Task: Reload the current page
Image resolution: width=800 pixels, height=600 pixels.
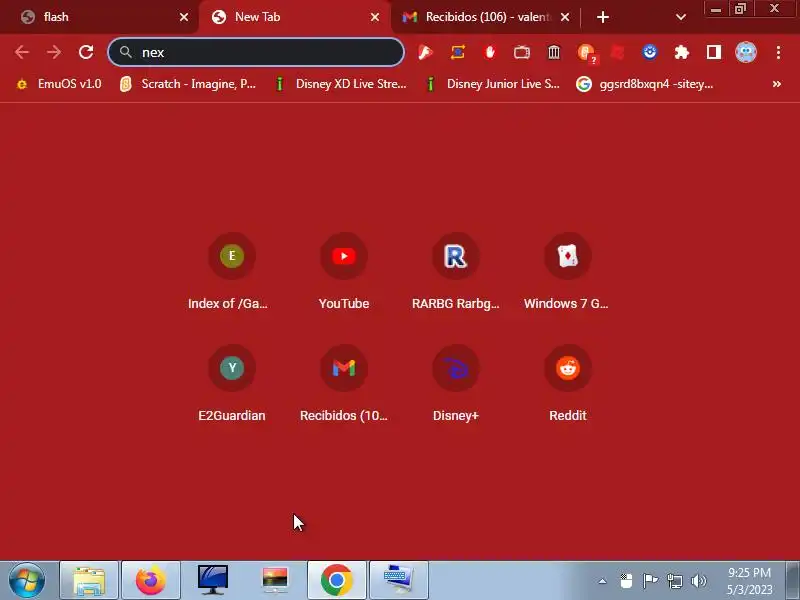Action: (86, 52)
